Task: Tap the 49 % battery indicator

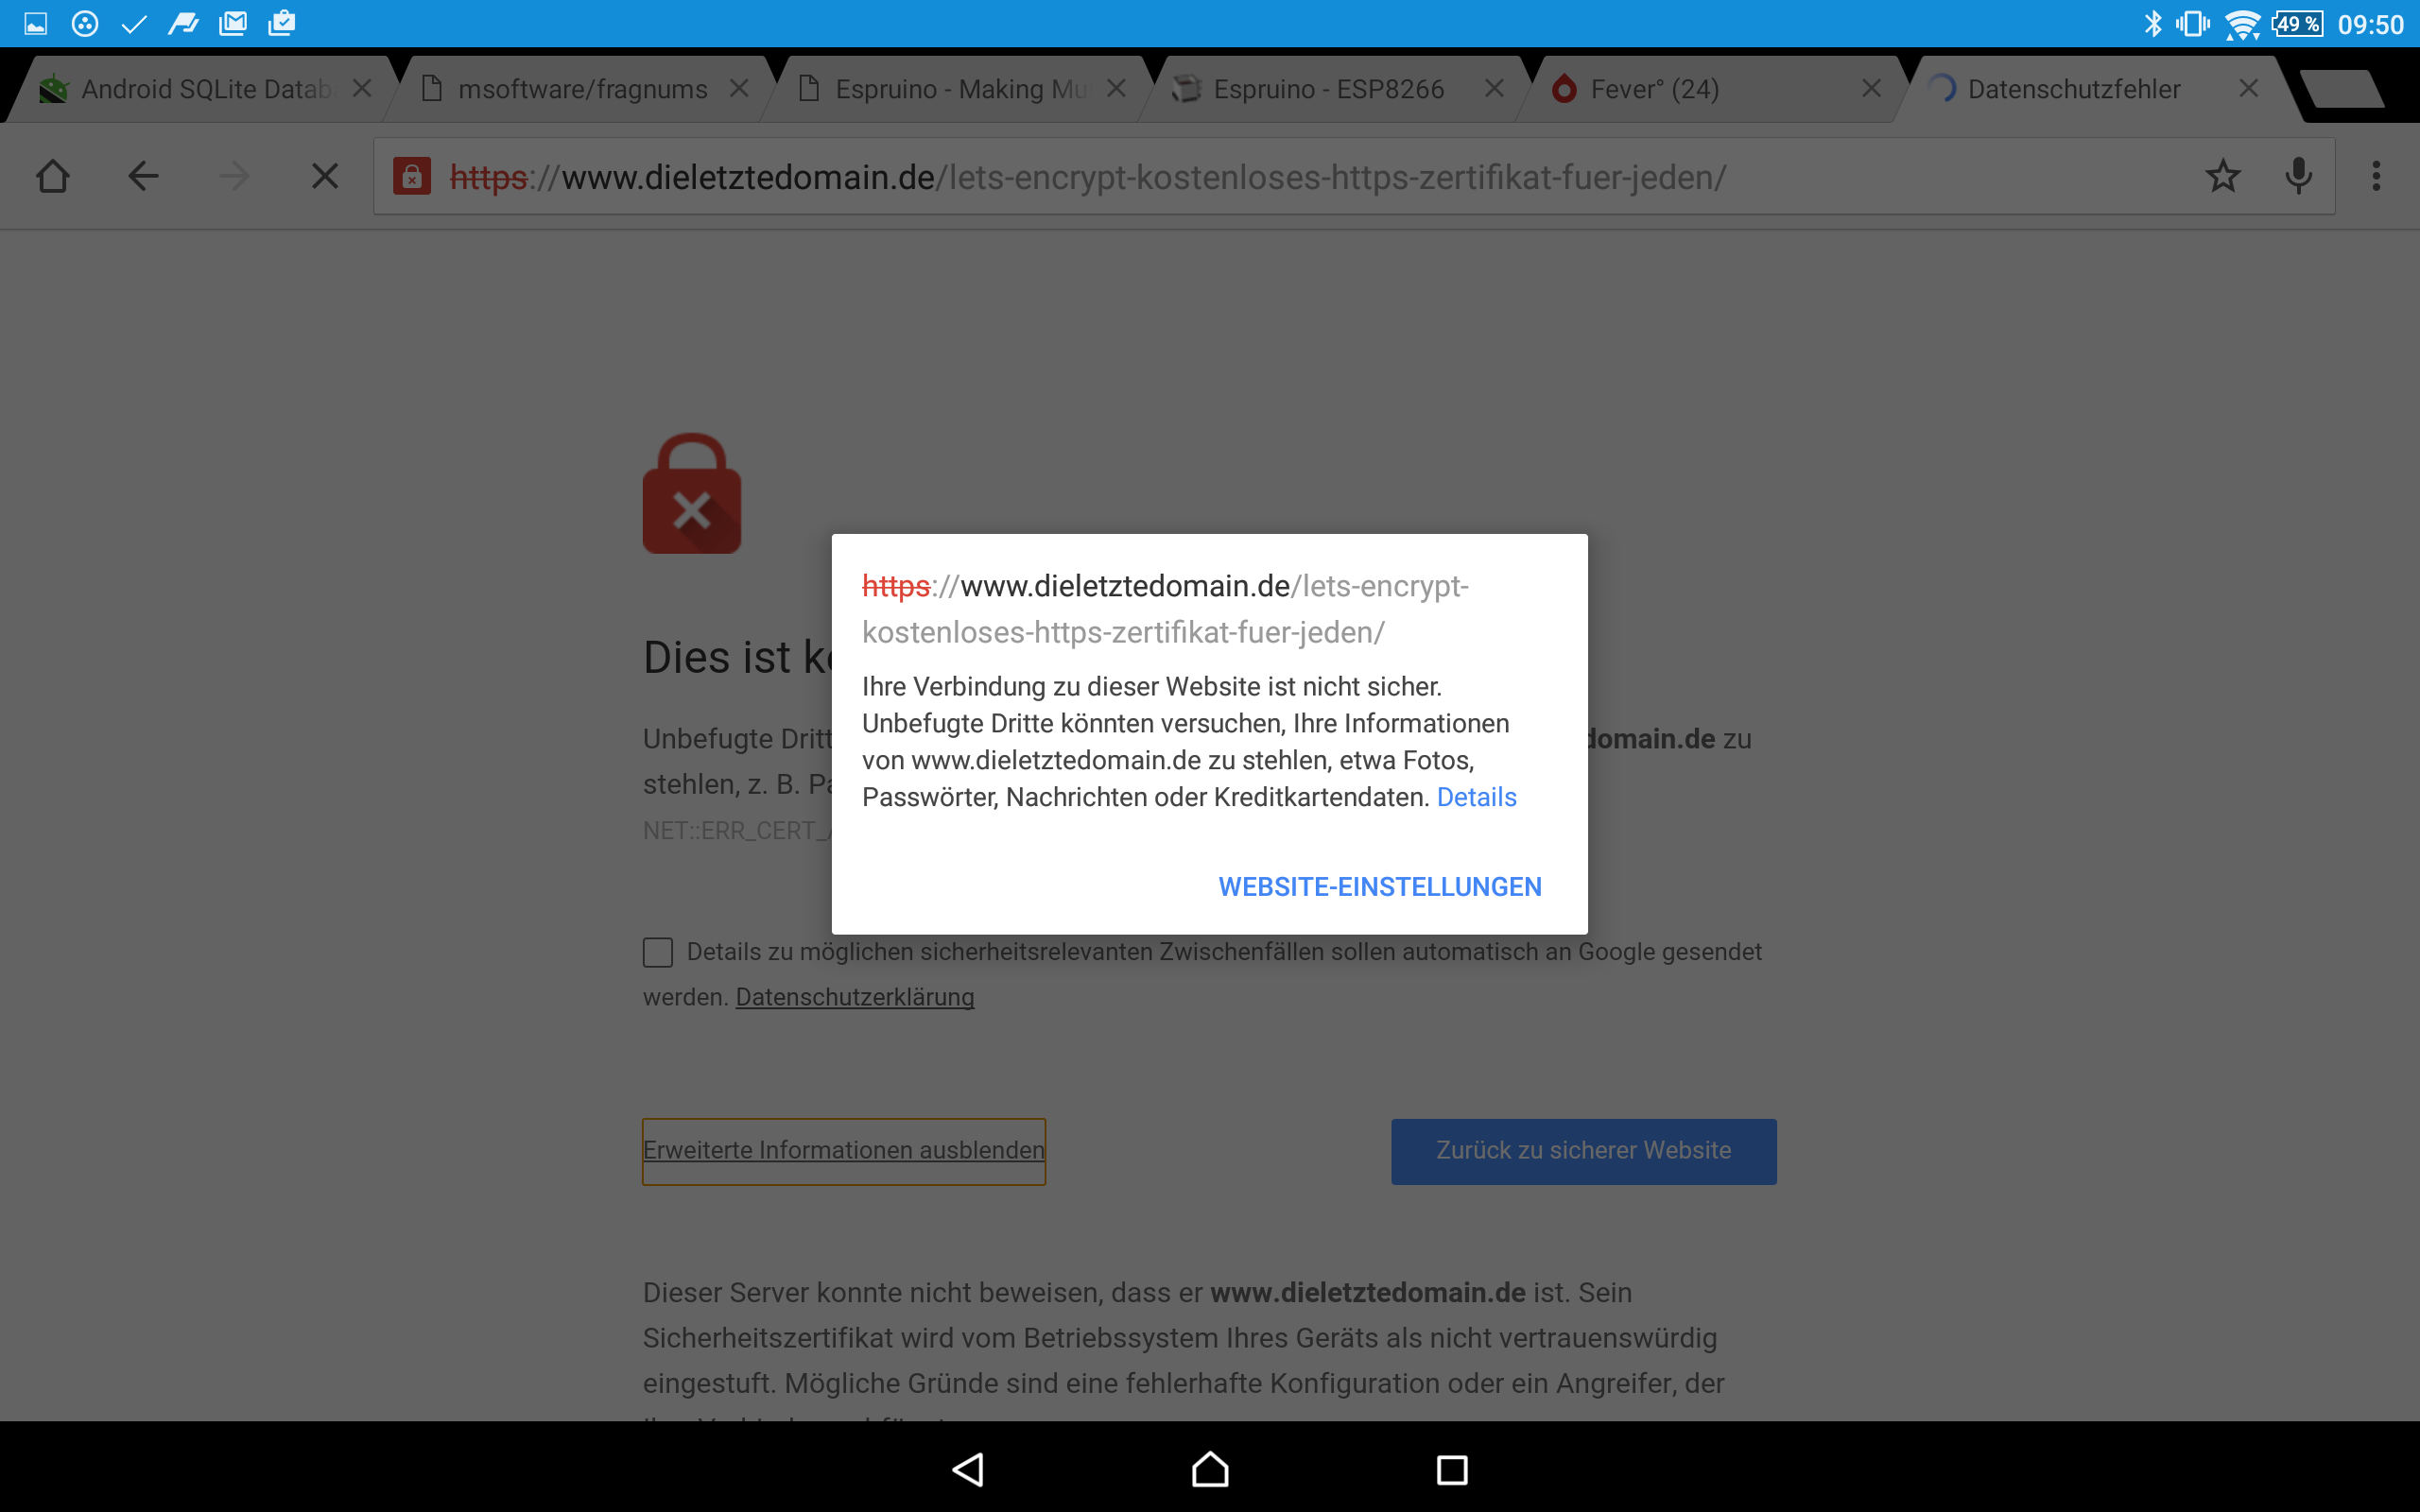Action: pos(2297,23)
